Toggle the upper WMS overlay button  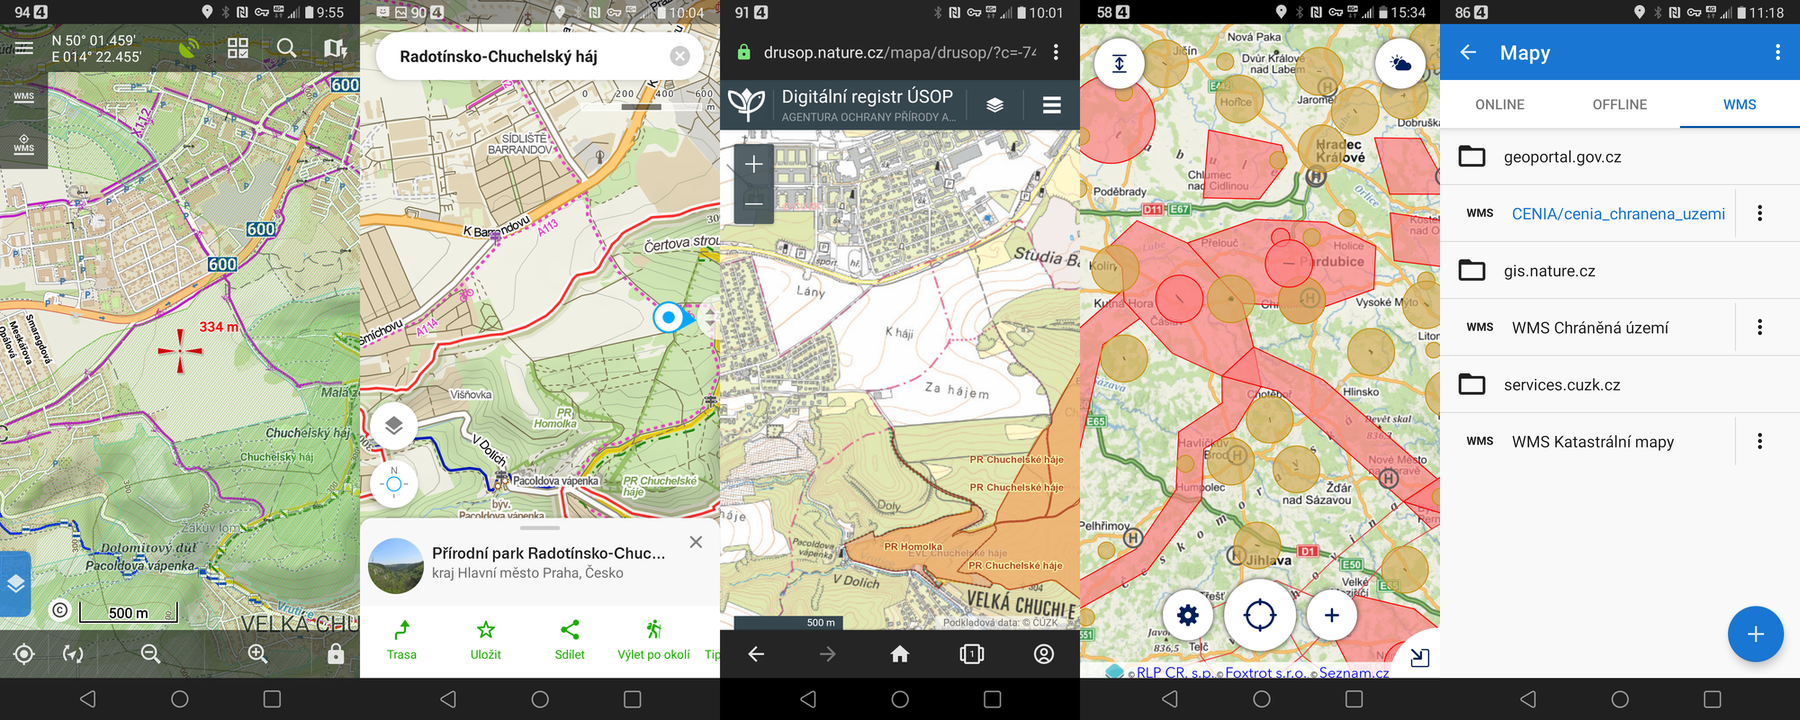(x=24, y=98)
